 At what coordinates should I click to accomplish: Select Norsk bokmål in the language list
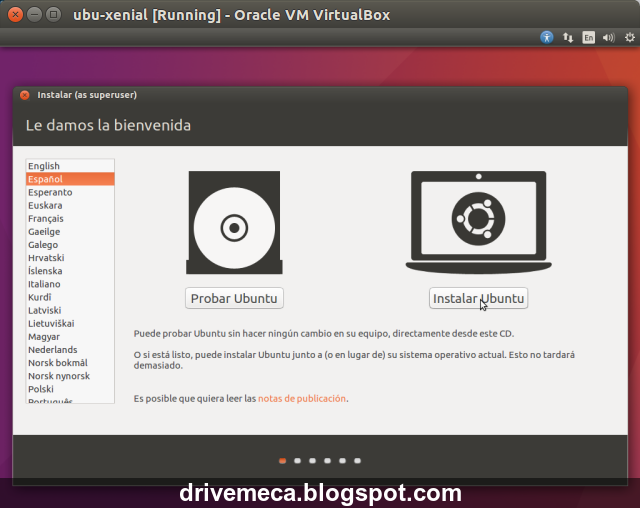point(70,362)
